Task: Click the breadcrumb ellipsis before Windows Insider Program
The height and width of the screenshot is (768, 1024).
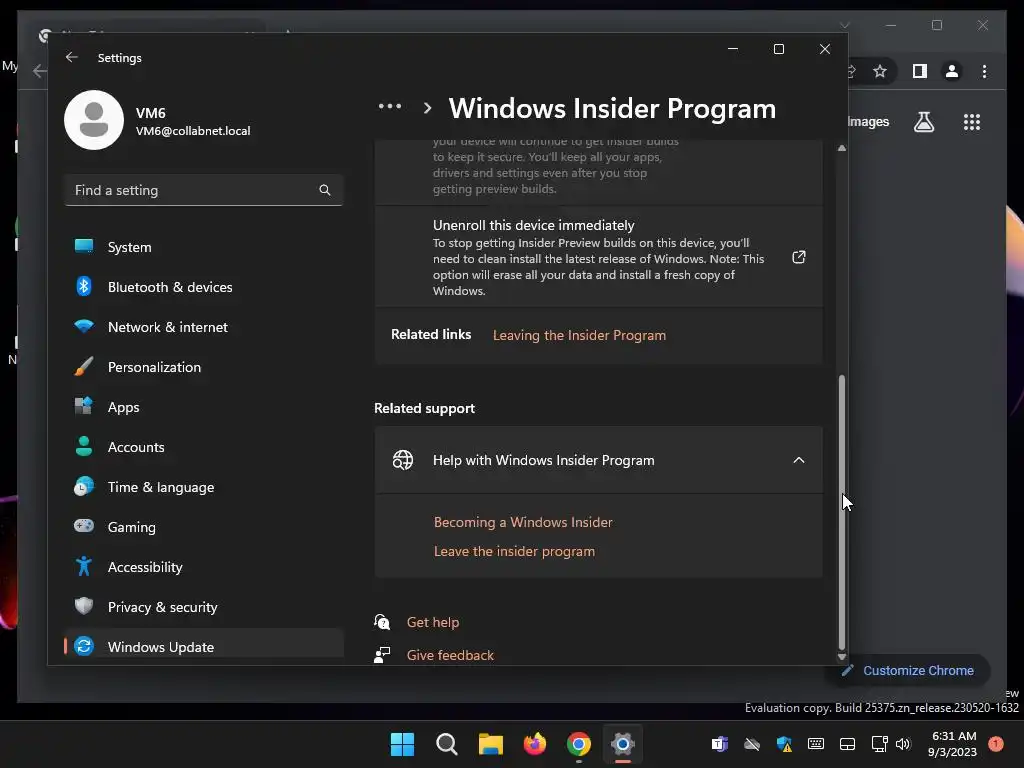Action: click(390, 106)
